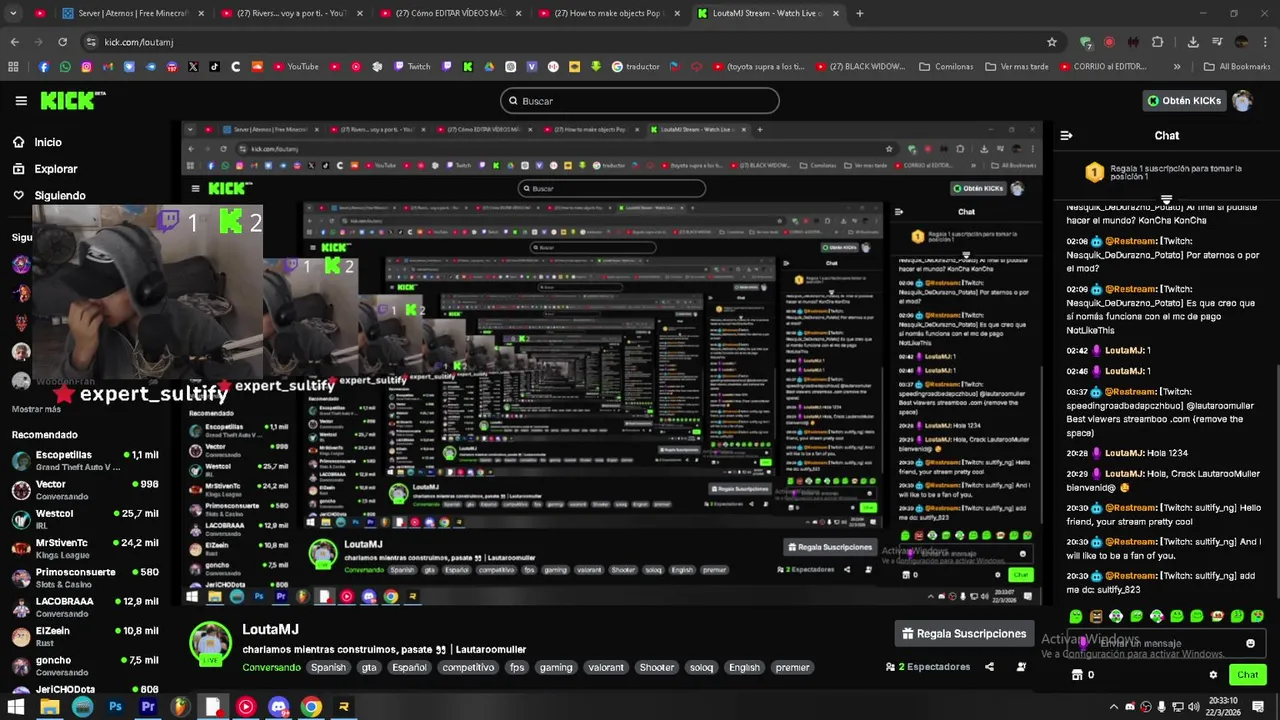Open File Explorer from the taskbar
Screen dimensions: 1280x720
pyautogui.click(x=49, y=707)
